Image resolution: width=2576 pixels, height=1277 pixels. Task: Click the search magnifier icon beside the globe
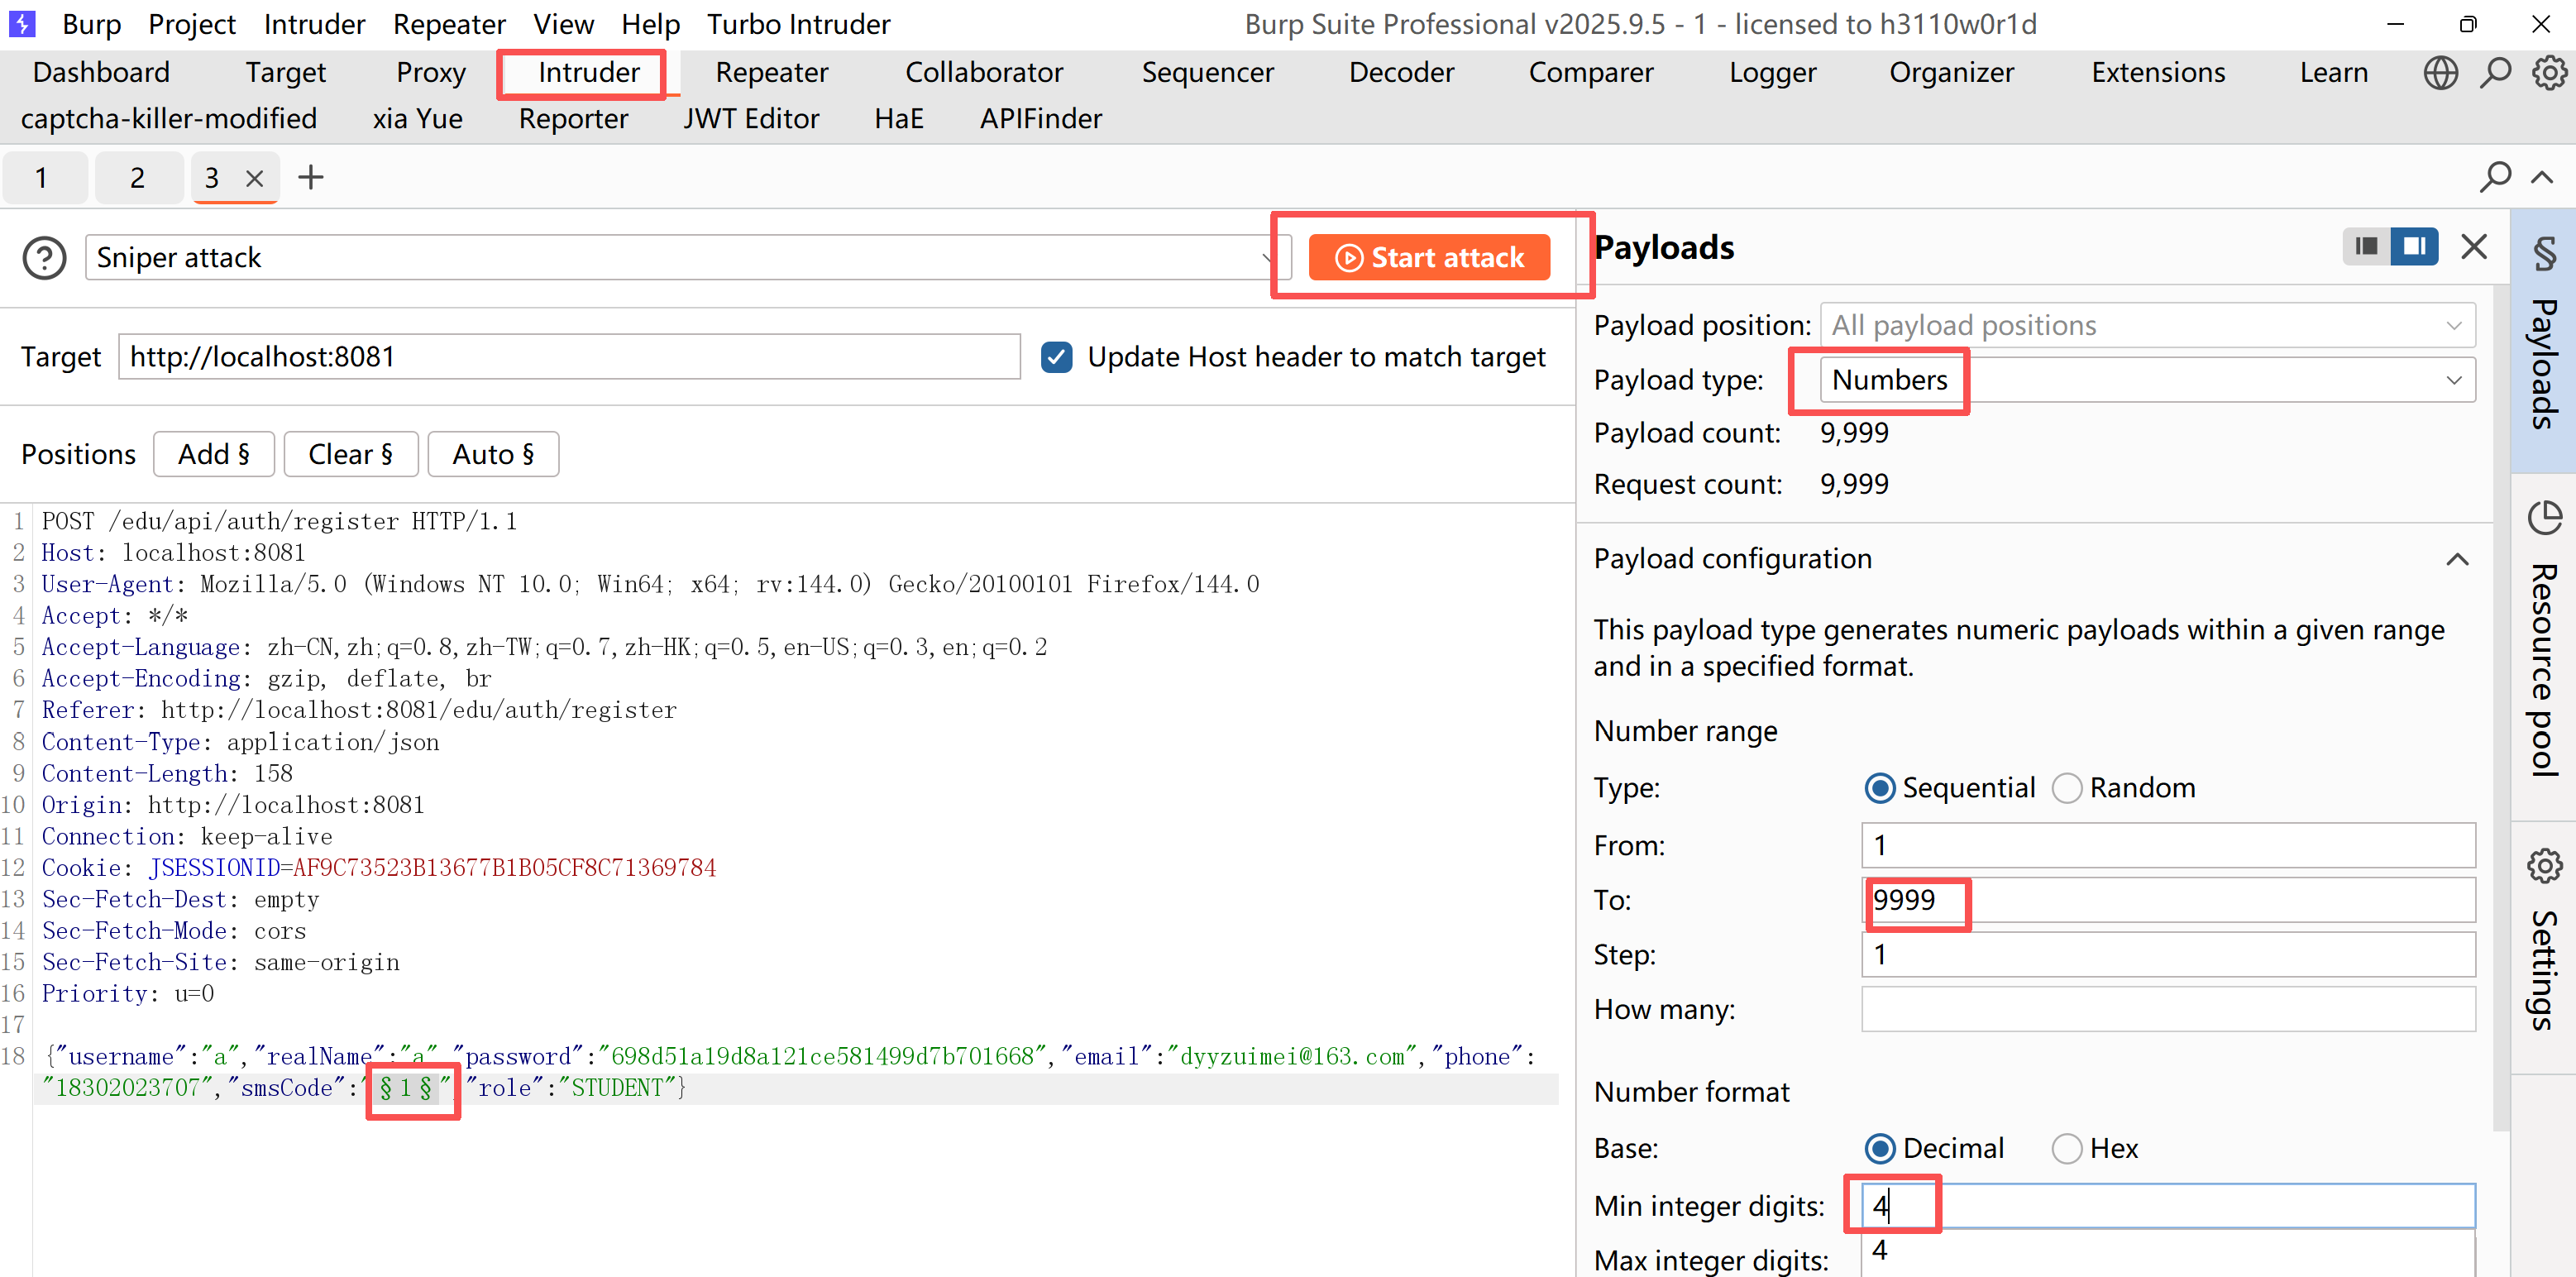coord(2495,73)
